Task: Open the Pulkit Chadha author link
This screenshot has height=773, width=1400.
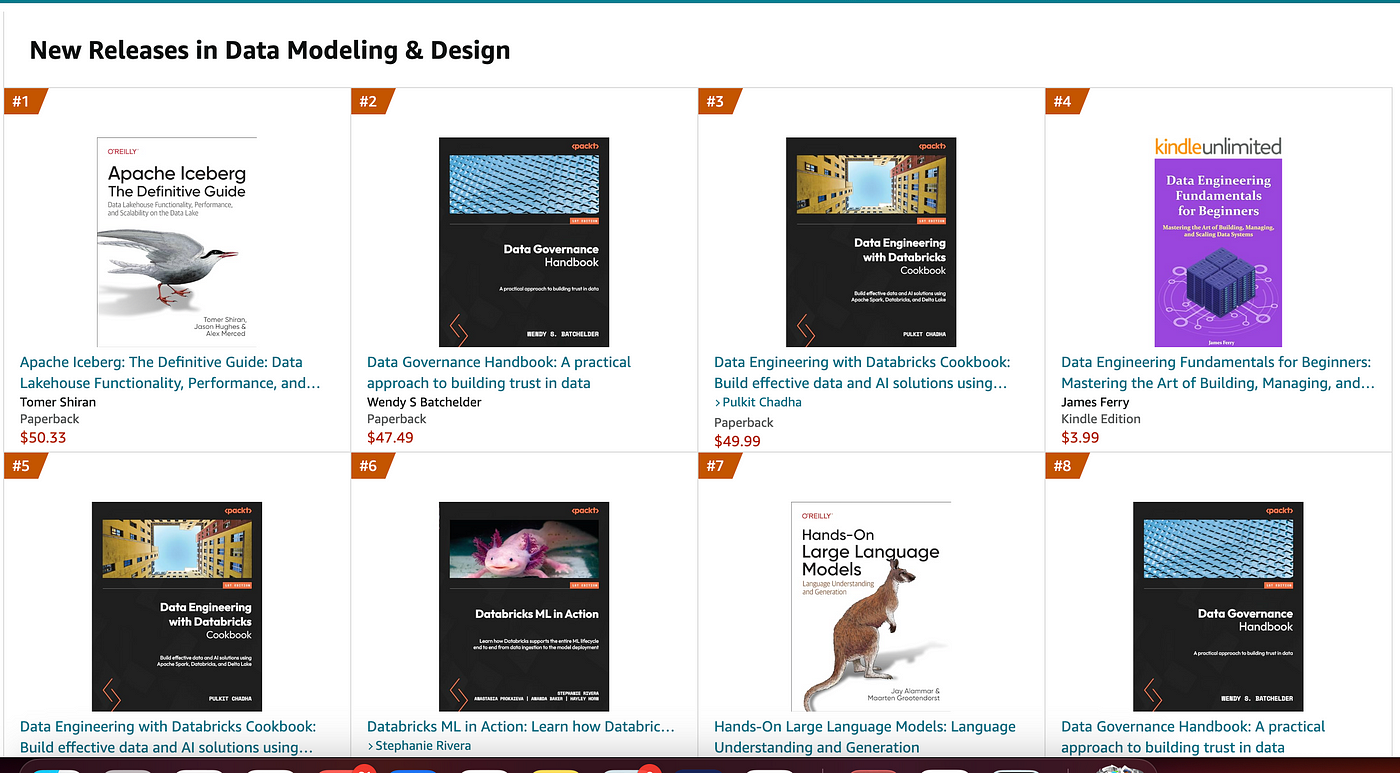Action: click(x=762, y=402)
